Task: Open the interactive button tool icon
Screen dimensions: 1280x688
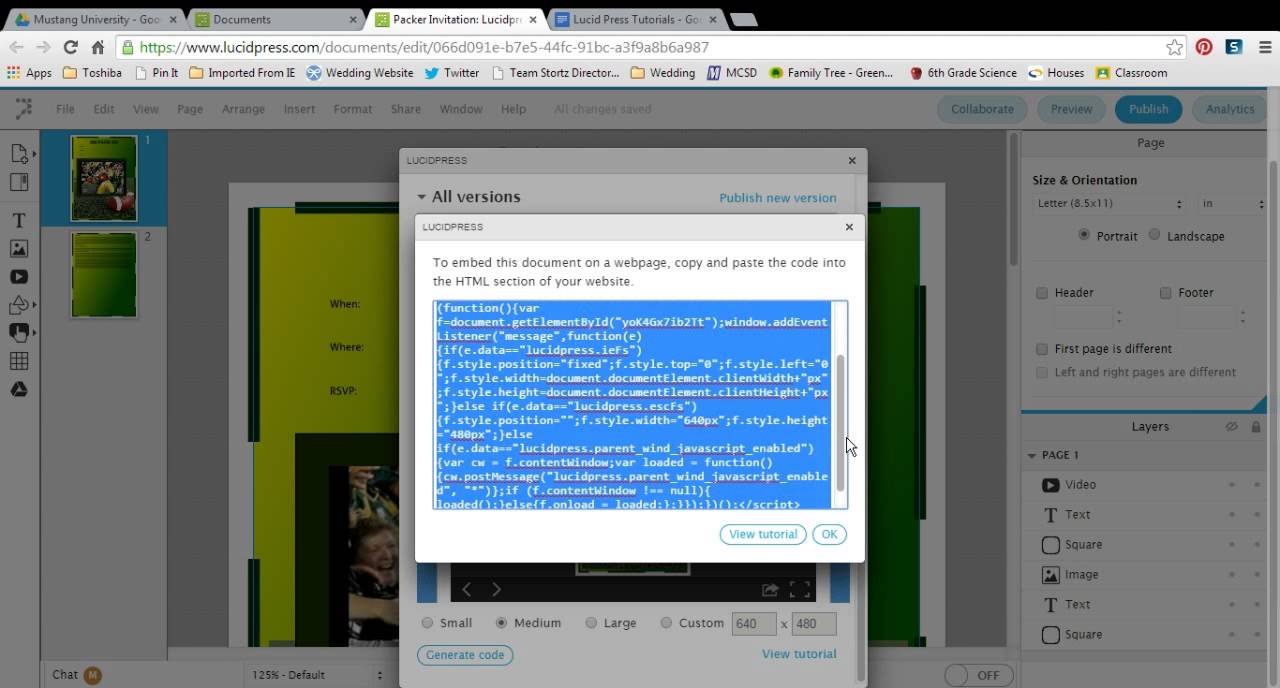Action: pyautogui.click(x=18, y=332)
